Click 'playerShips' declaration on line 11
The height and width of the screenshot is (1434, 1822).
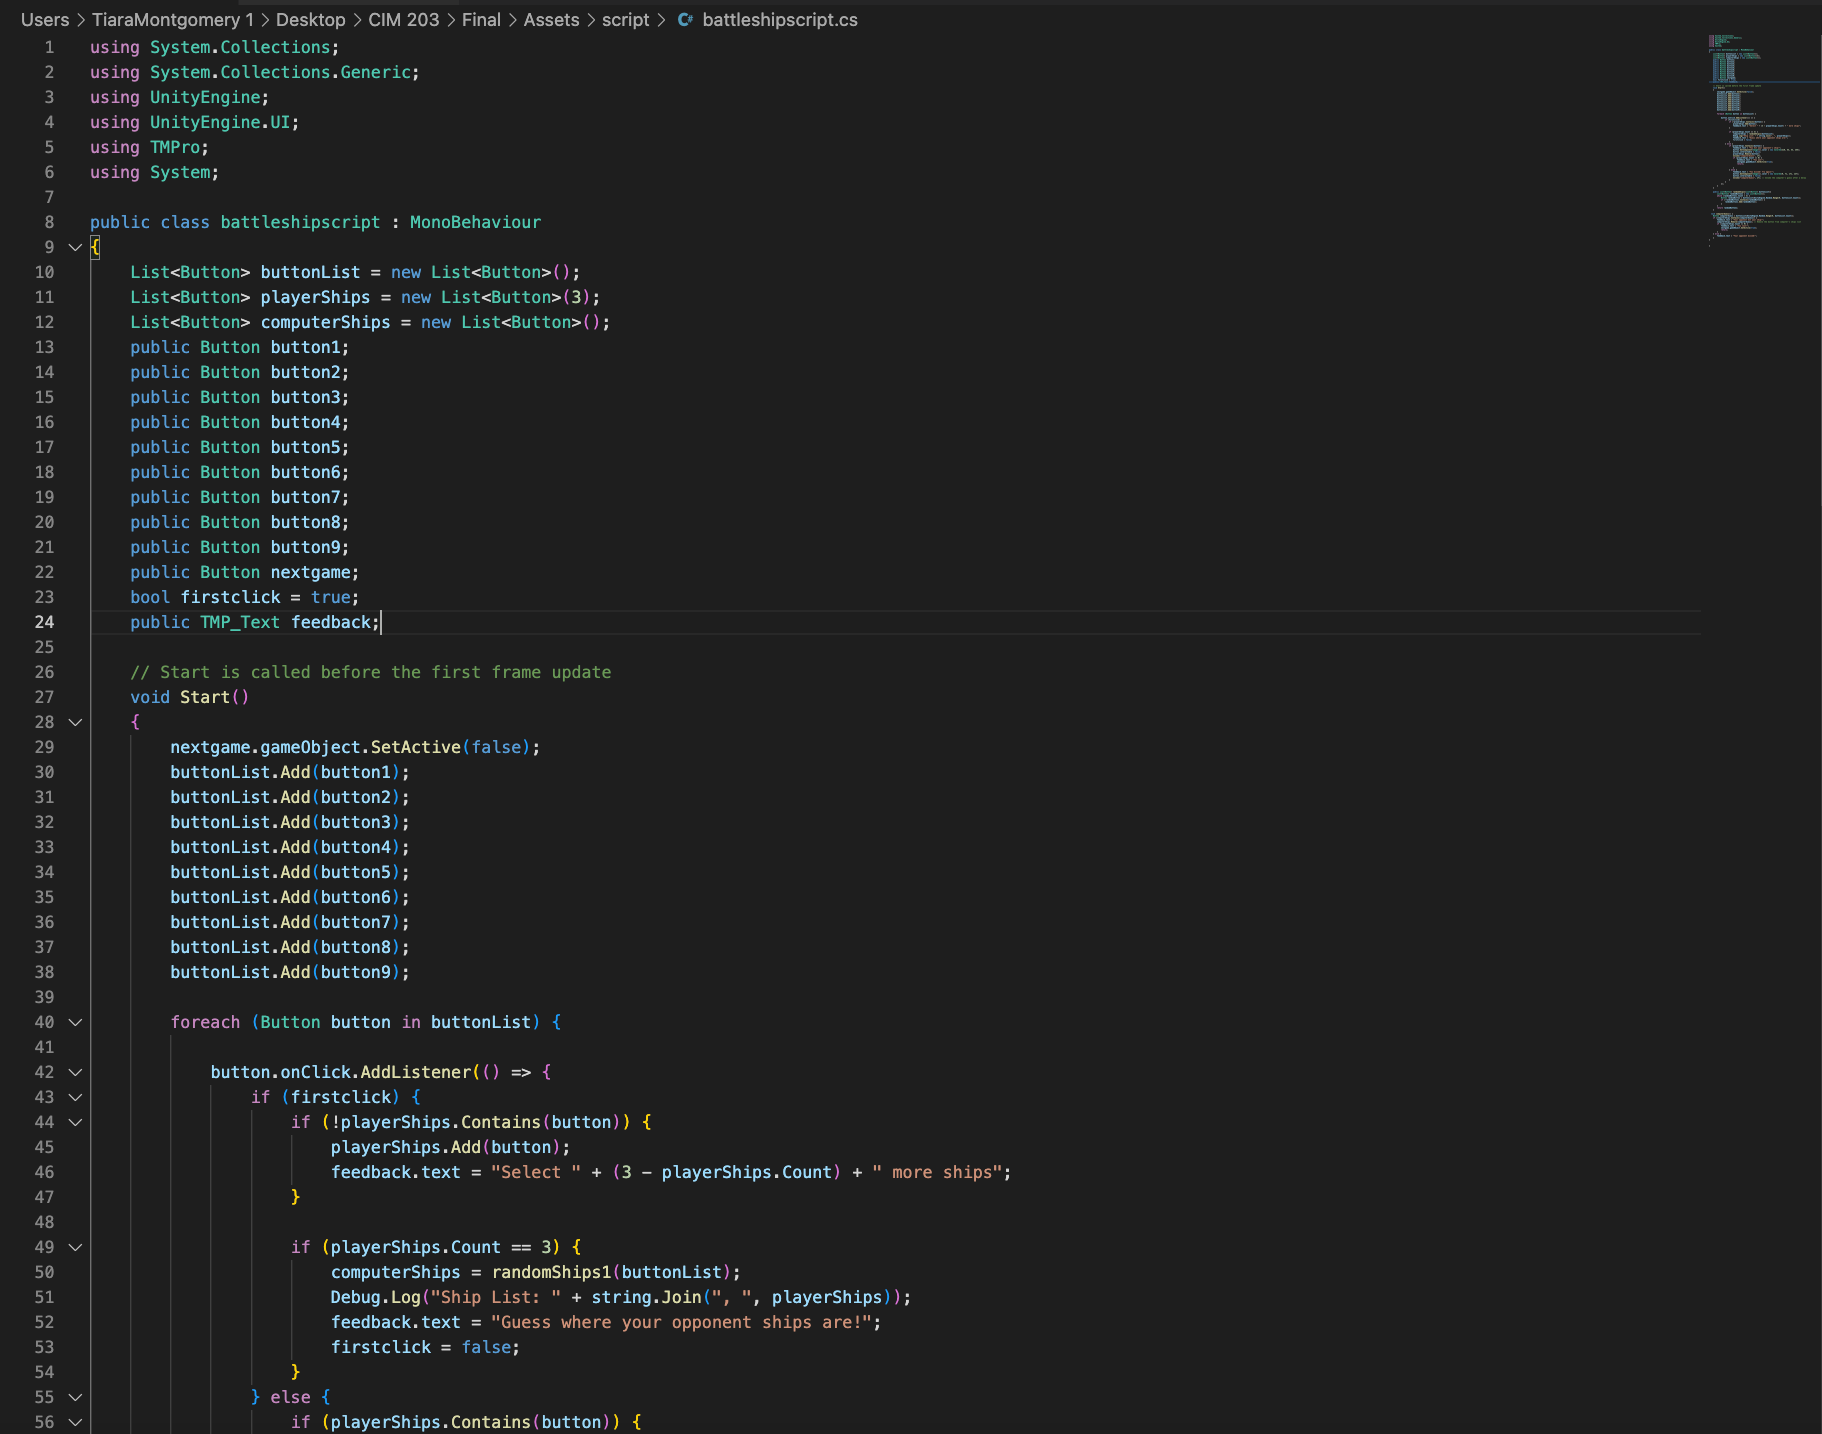click(x=315, y=297)
